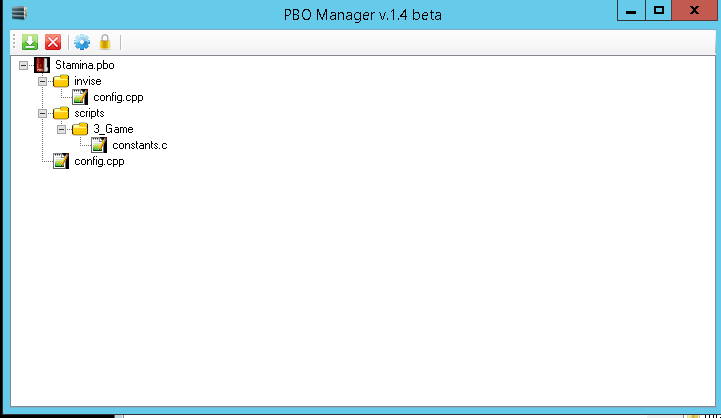
Task: Maximize the PBO Manager window
Action: click(x=659, y=10)
